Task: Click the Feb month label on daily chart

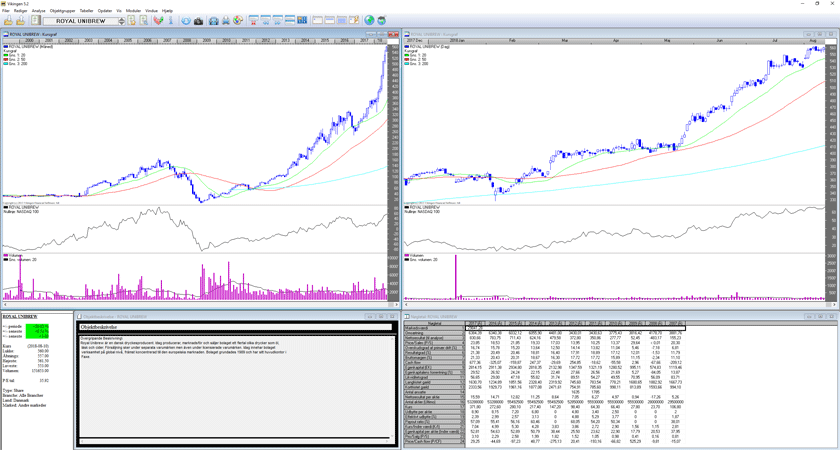Action: pos(512,40)
